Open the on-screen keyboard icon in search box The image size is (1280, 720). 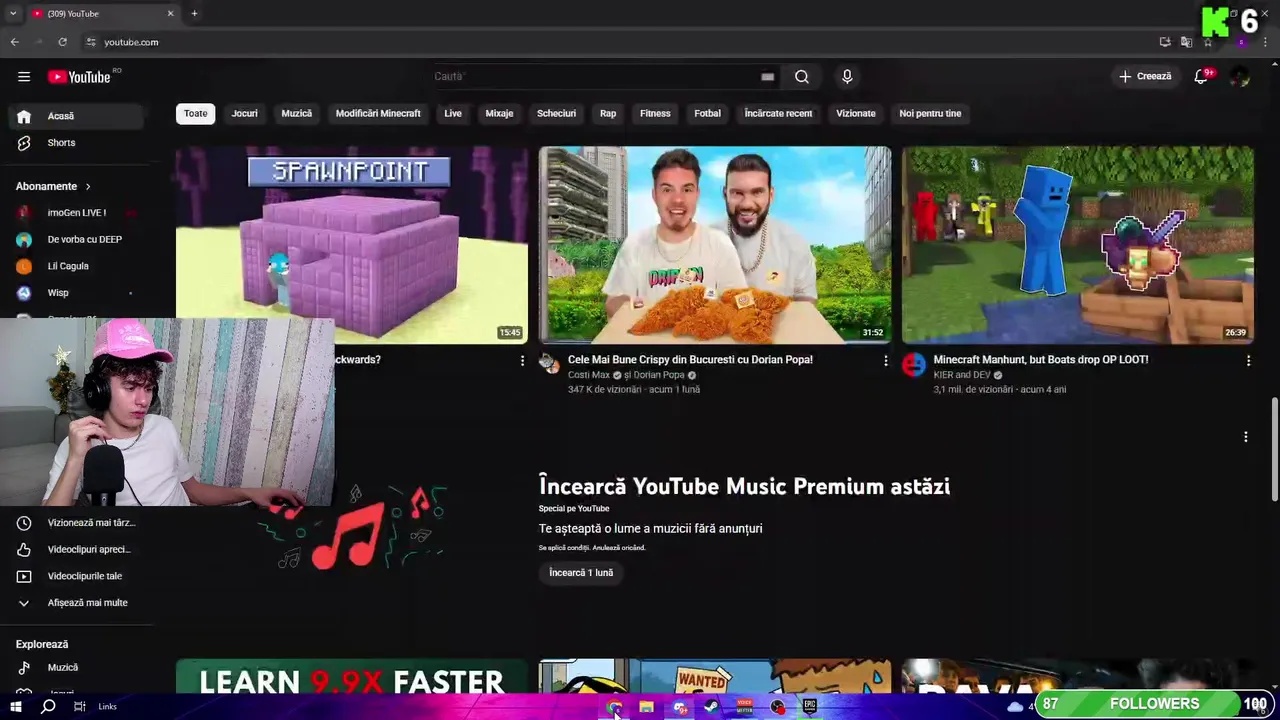tap(767, 77)
